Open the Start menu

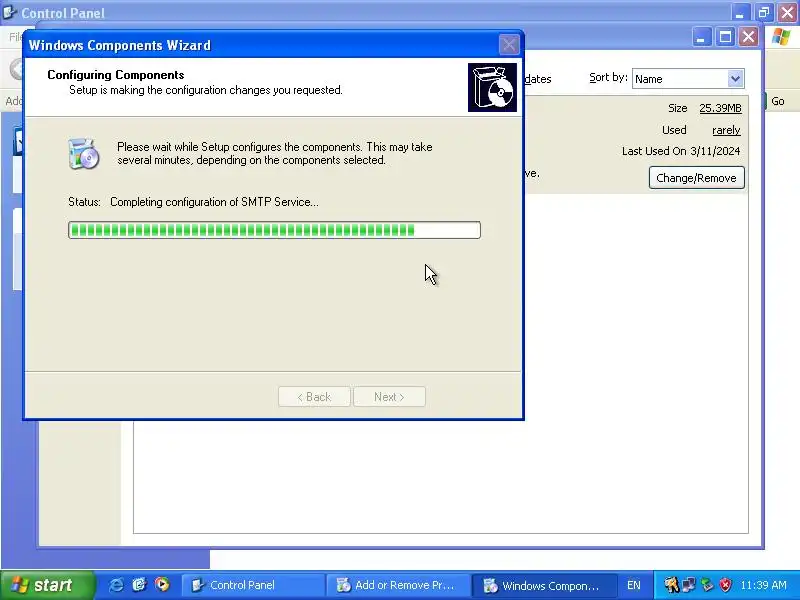pos(47,585)
